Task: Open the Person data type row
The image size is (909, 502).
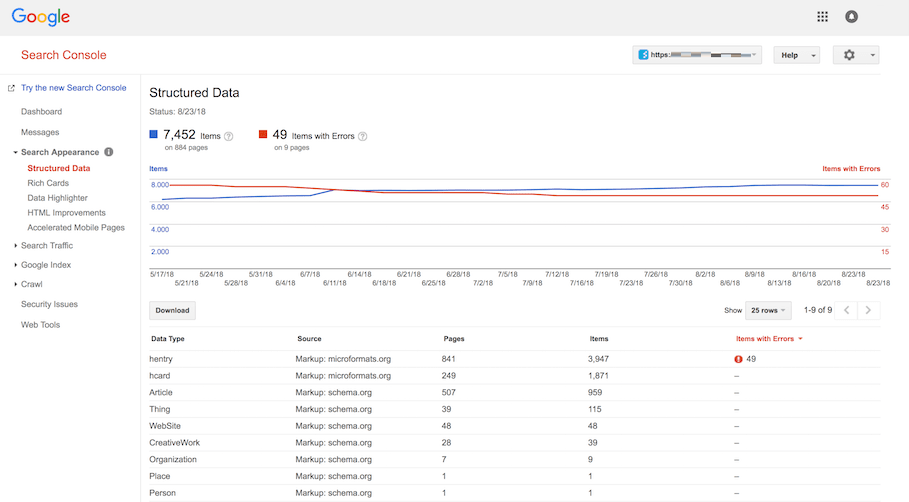Action: [x=514, y=493]
